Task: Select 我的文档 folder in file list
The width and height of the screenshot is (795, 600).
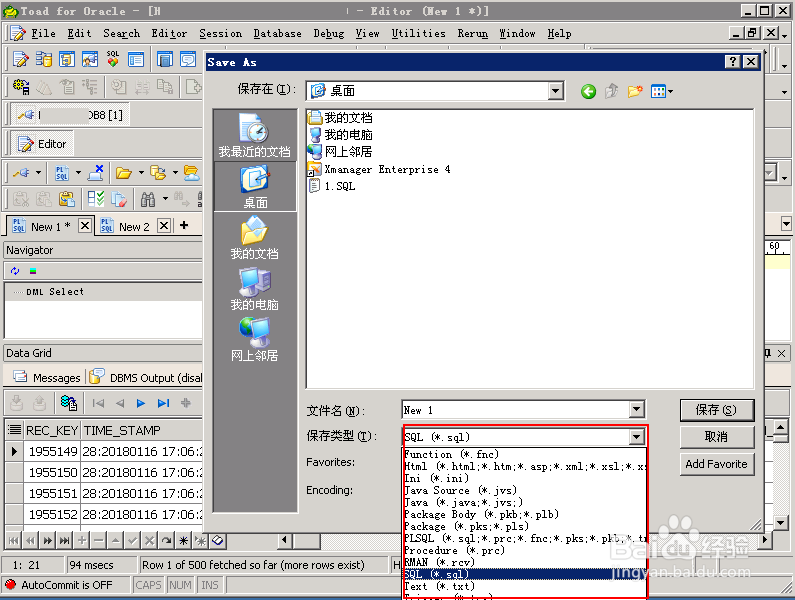Action: pos(340,118)
